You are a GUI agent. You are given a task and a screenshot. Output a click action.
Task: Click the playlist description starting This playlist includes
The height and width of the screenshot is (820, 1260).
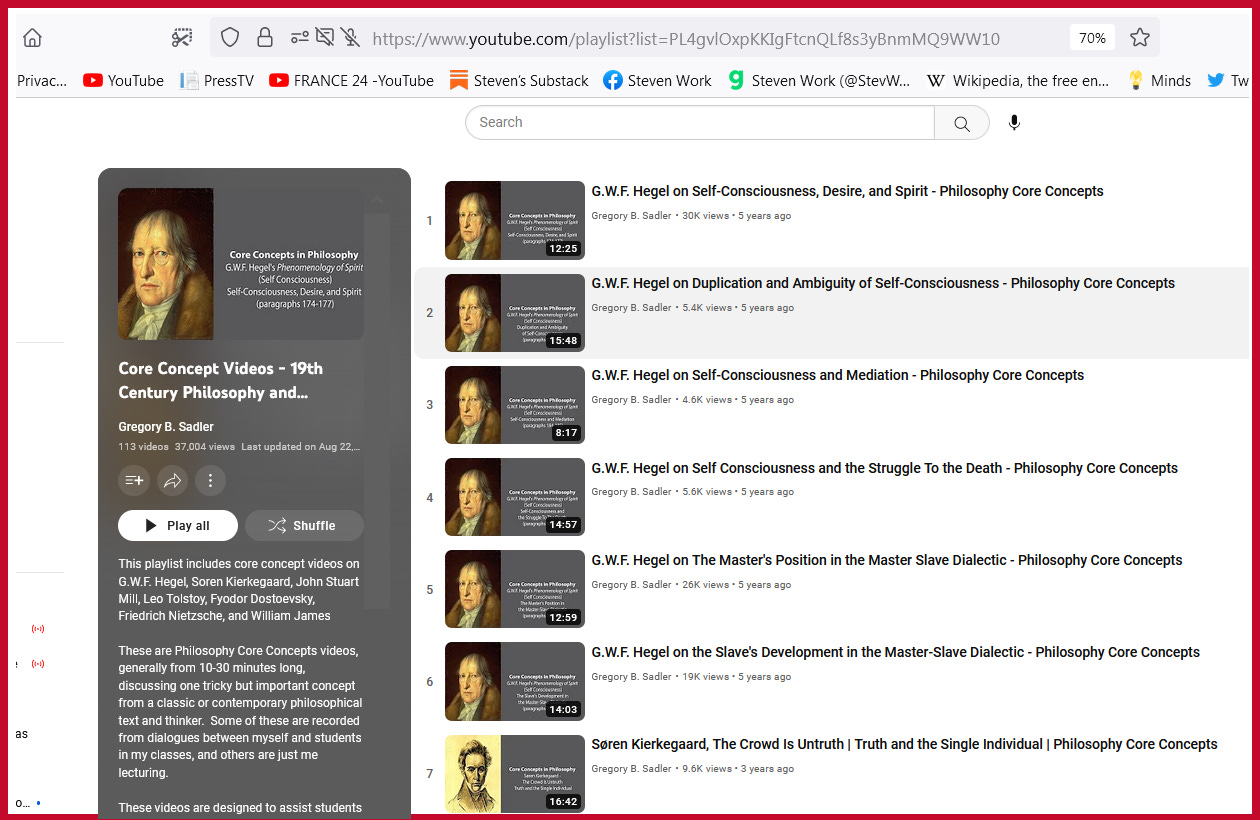239,590
